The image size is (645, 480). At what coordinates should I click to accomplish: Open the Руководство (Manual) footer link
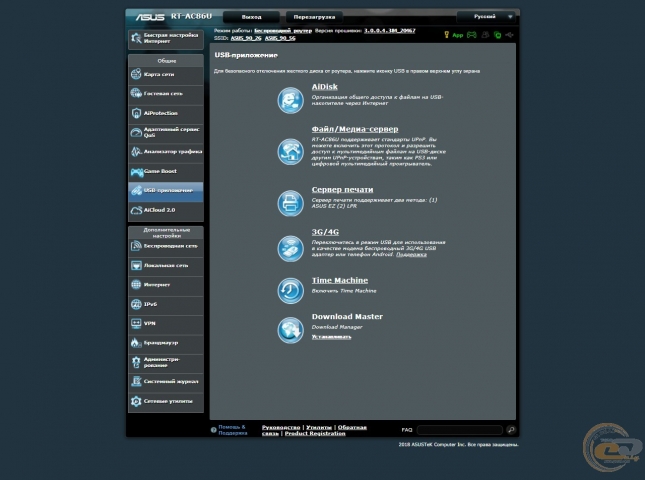pos(281,427)
